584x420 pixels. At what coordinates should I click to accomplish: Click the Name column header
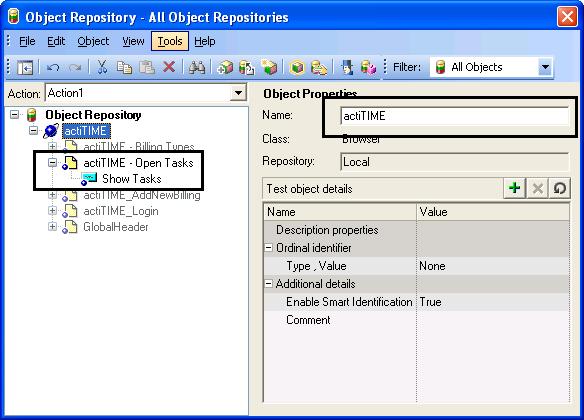340,212
